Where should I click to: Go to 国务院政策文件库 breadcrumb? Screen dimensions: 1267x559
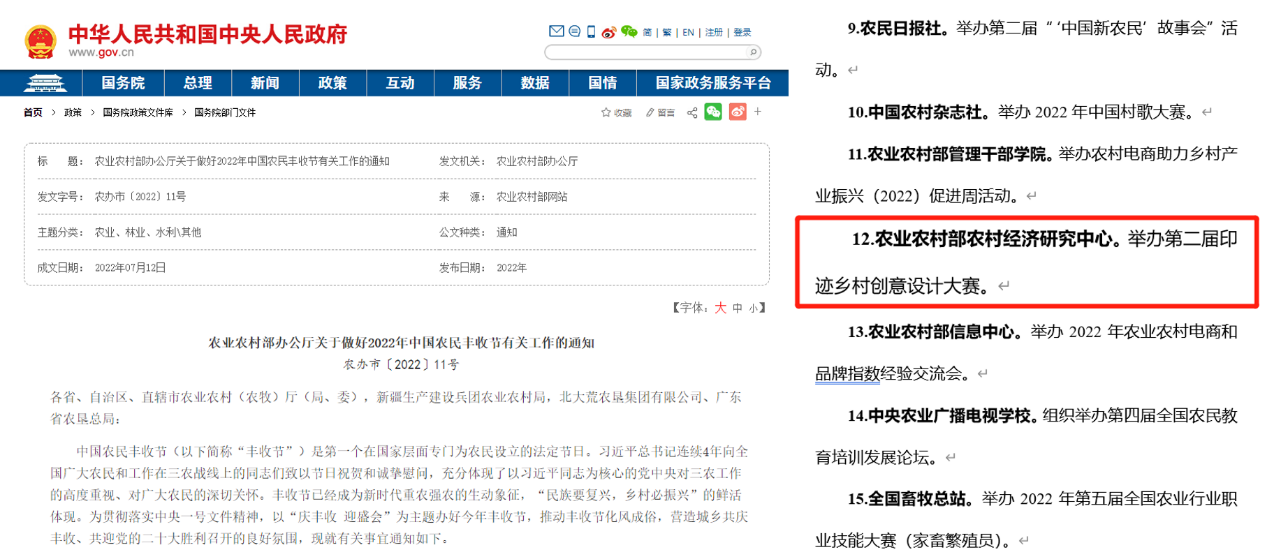coord(138,112)
